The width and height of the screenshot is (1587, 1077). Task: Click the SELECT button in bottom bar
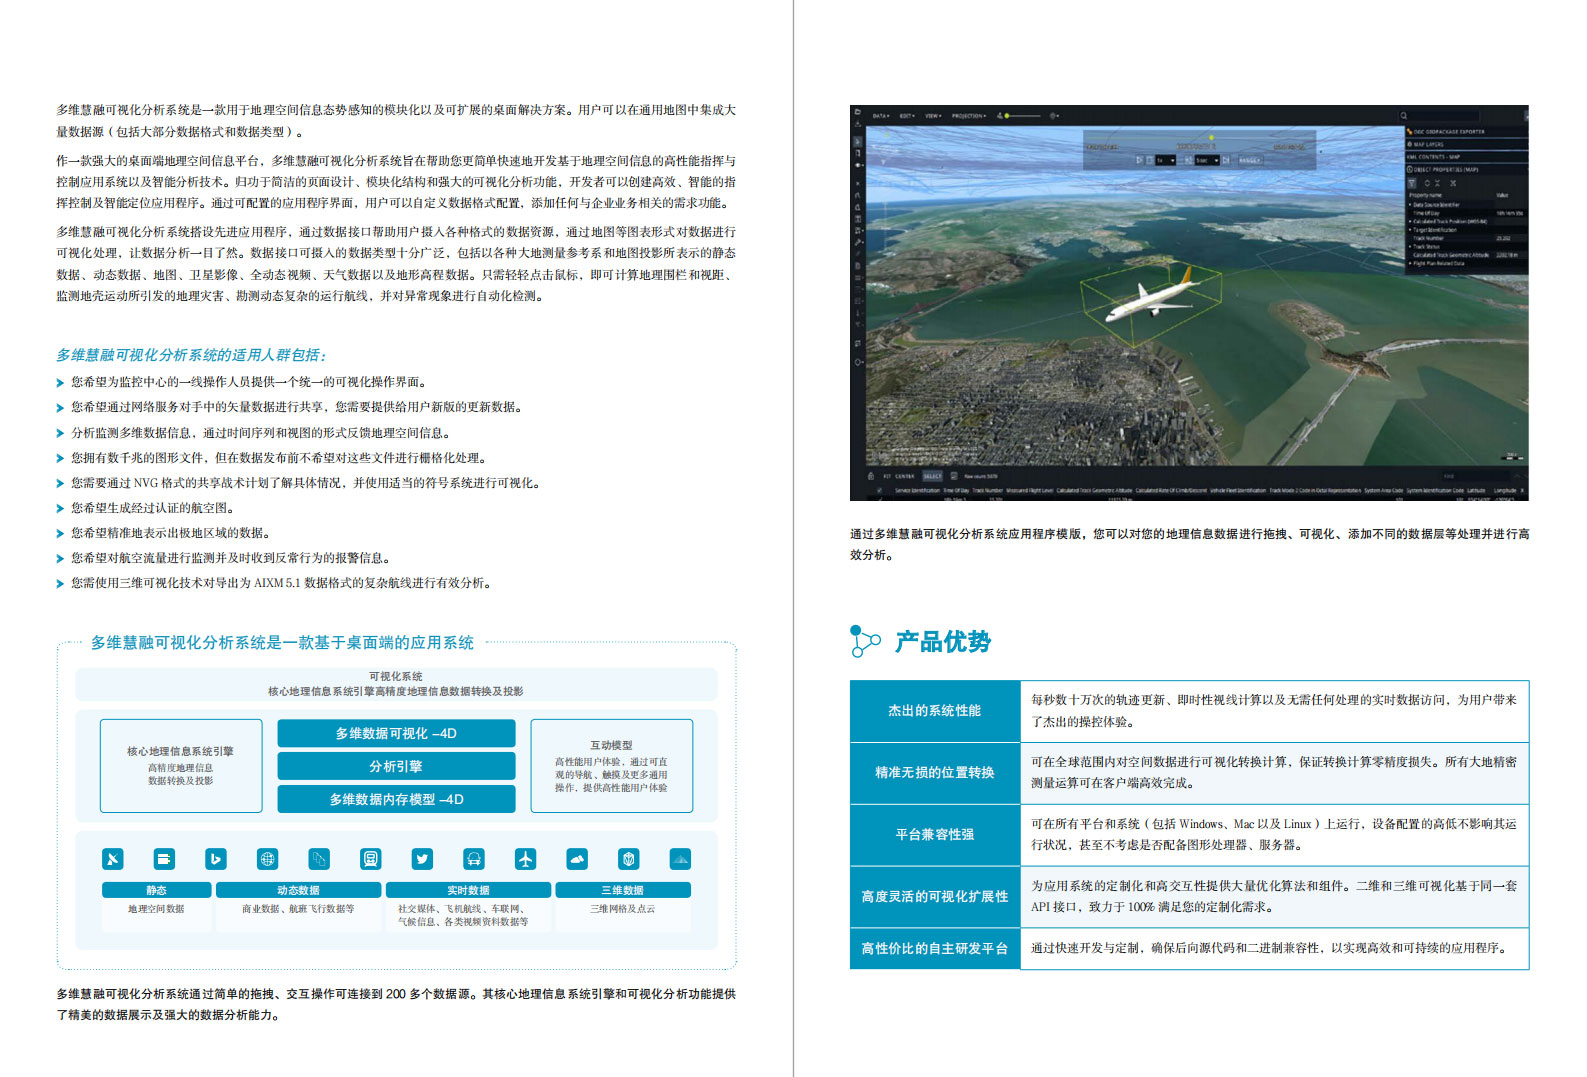coord(932,476)
